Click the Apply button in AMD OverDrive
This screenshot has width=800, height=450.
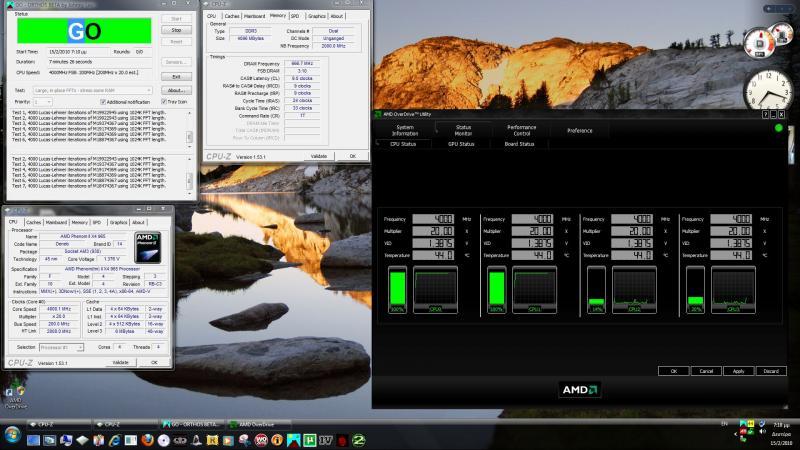point(738,371)
